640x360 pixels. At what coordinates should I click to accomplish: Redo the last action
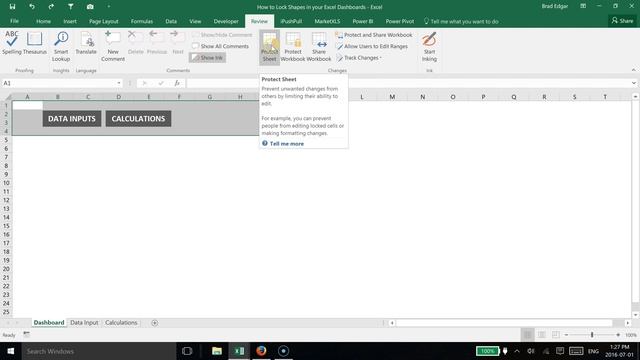(x=51, y=7)
